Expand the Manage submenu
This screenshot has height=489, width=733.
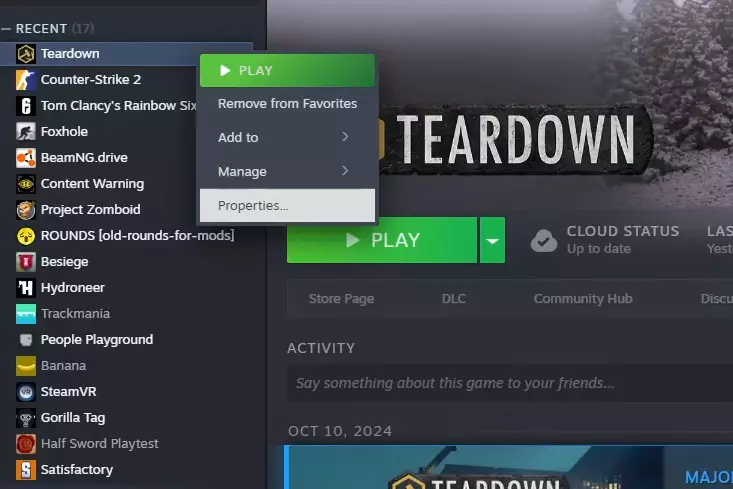pyautogui.click(x=287, y=172)
